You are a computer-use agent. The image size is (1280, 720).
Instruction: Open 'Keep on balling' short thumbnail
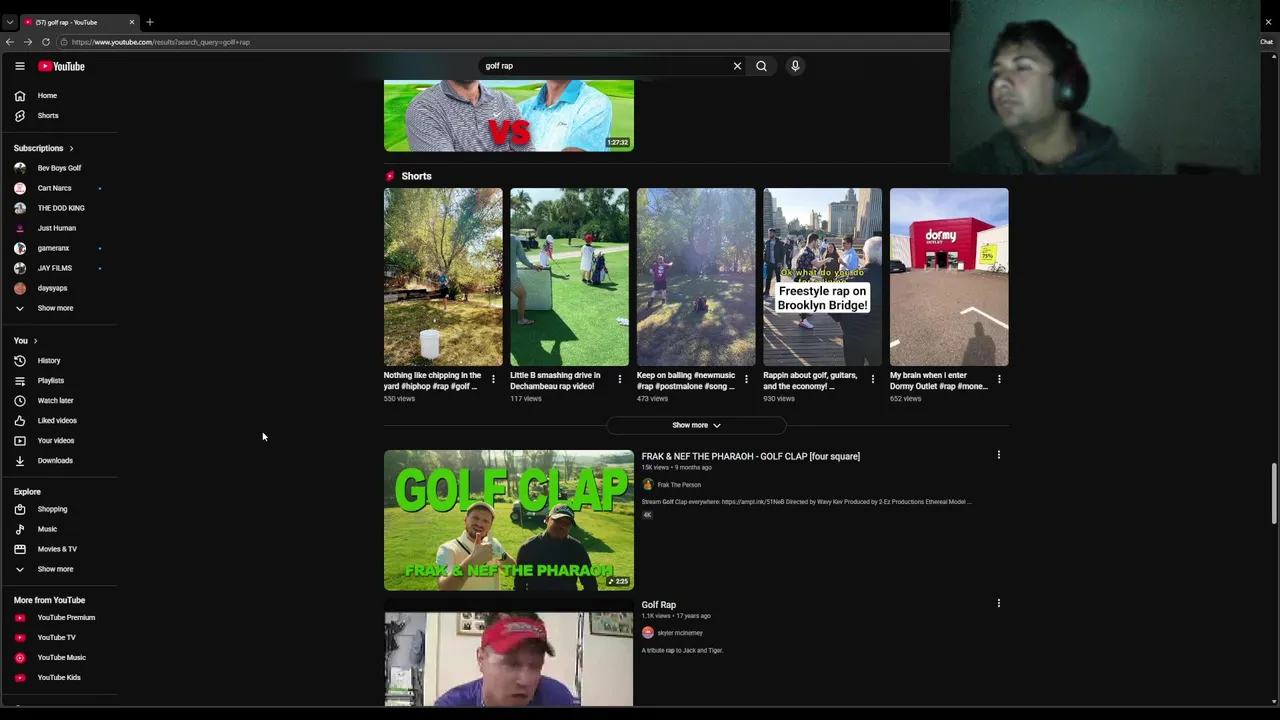[696, 277]
